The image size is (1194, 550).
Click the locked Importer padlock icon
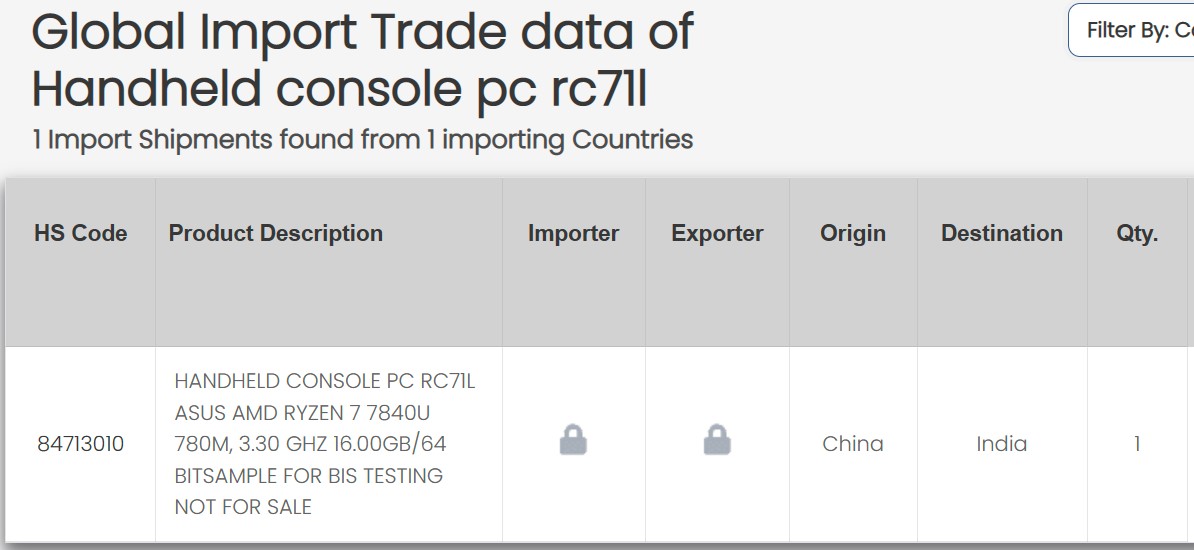(x=573, y=440)
